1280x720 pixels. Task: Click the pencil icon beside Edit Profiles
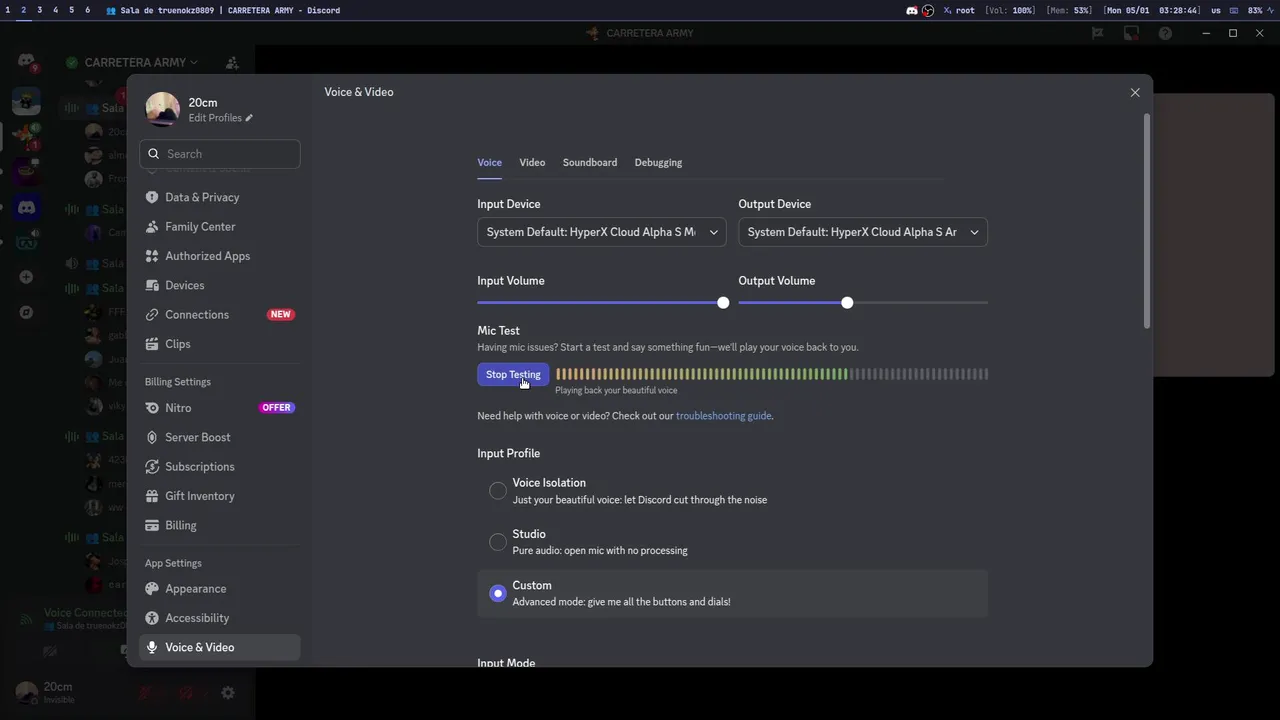(249, 118)
